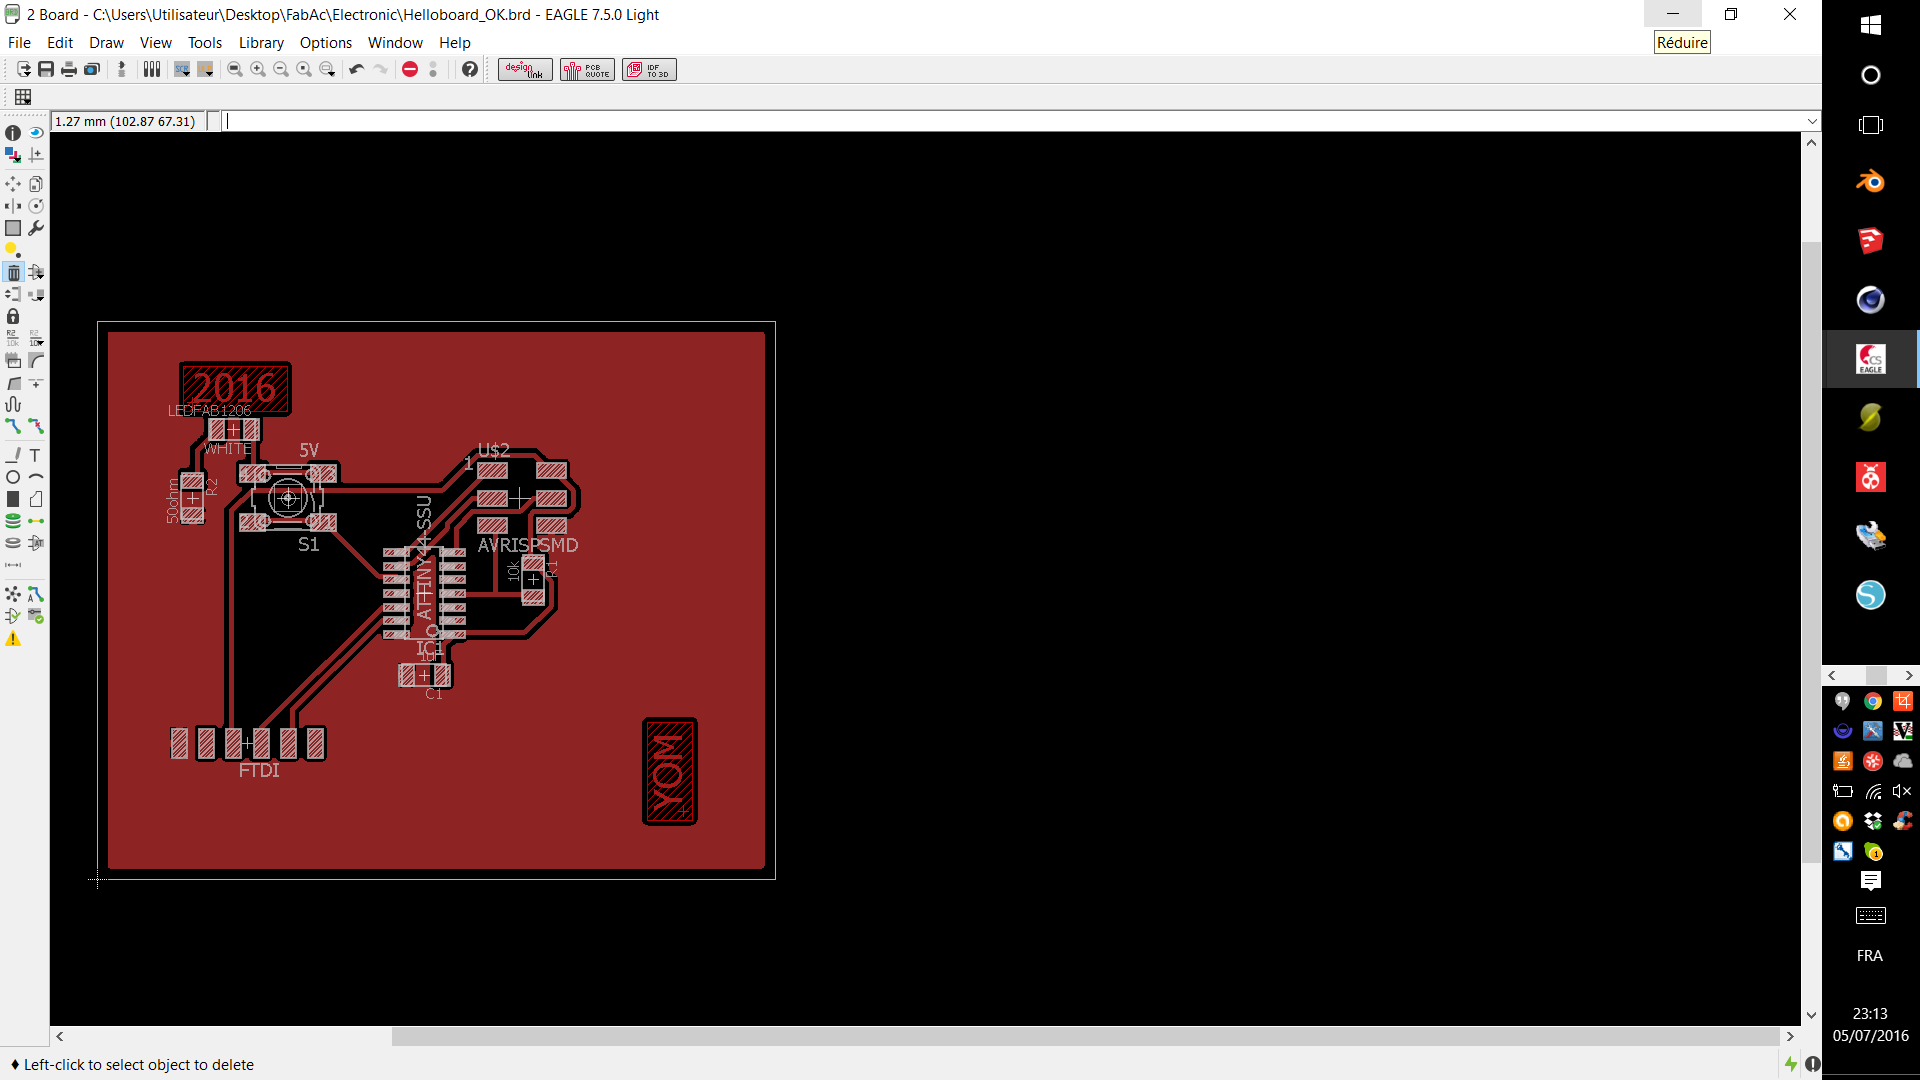
Task: Click the Print icon in toolbar
Action: 69,69
